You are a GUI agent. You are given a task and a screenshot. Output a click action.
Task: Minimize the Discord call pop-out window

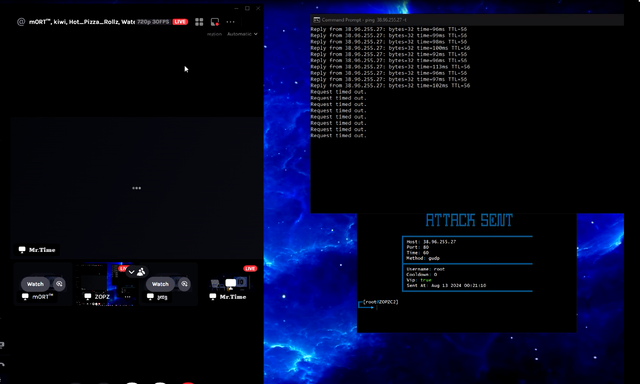coord(237,8)
